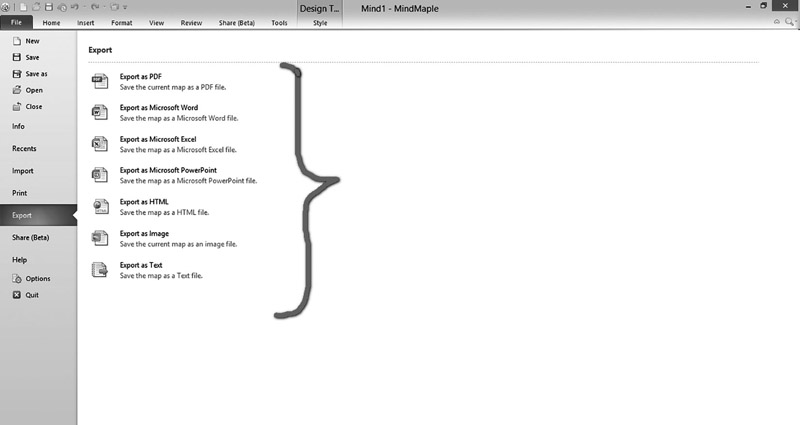
Task: Open the Recents section in File menu
Action: point(24,148)
